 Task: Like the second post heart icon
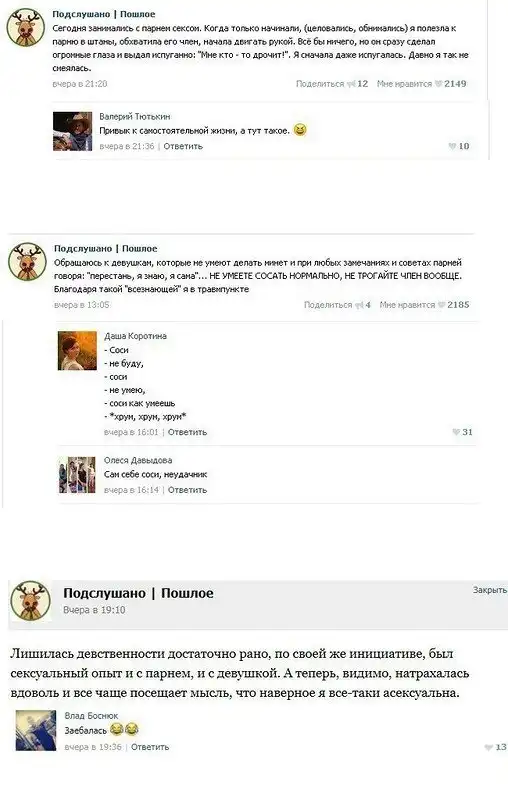[x=441, y=305]
